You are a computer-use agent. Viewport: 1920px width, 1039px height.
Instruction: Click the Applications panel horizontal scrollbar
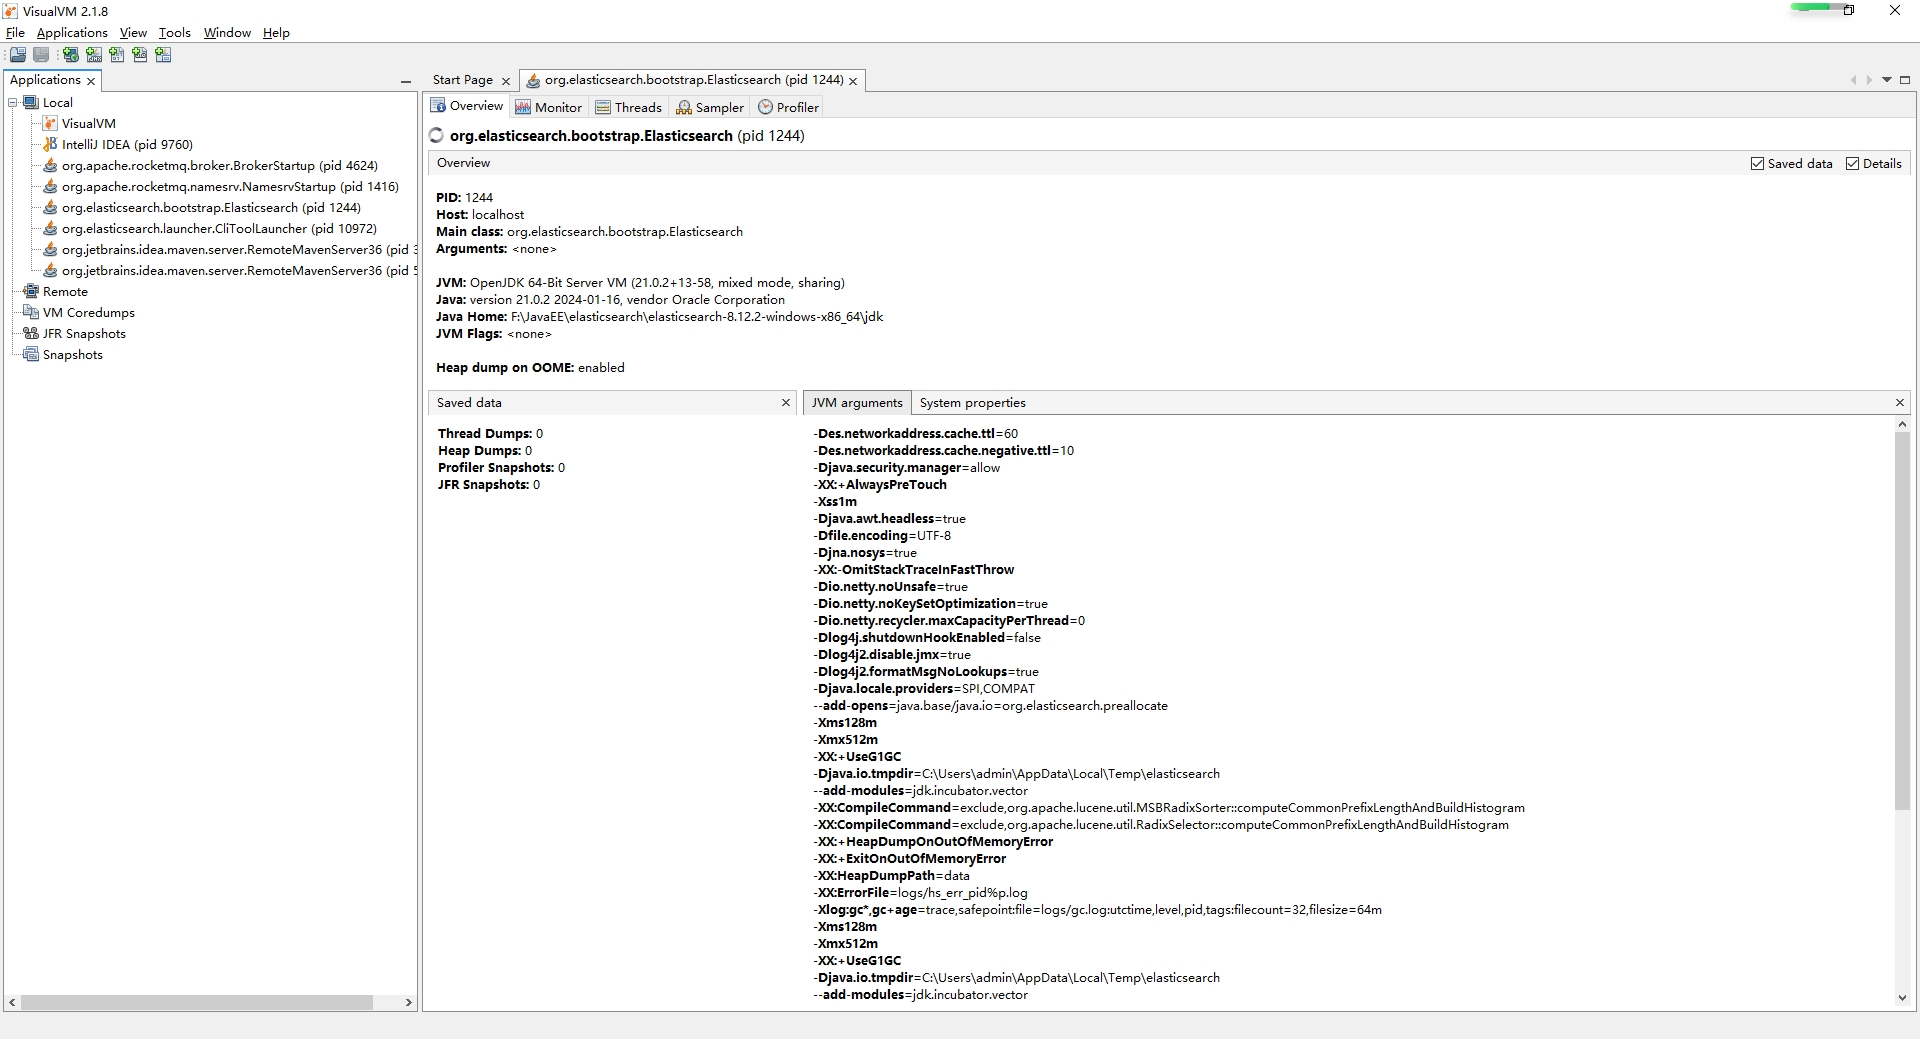pyautogui.click(x=196, y=1002)
